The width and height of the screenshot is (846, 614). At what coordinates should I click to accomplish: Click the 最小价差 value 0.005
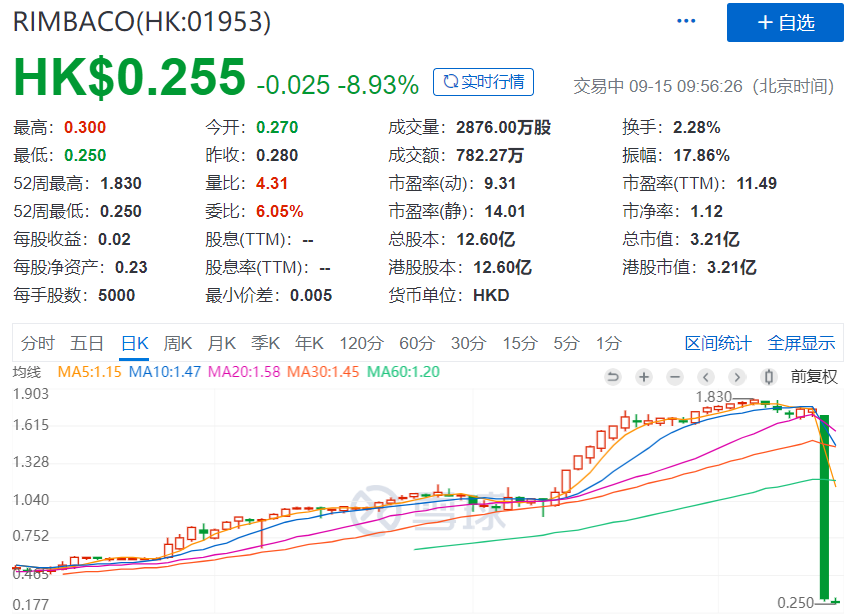pos(311,296)
